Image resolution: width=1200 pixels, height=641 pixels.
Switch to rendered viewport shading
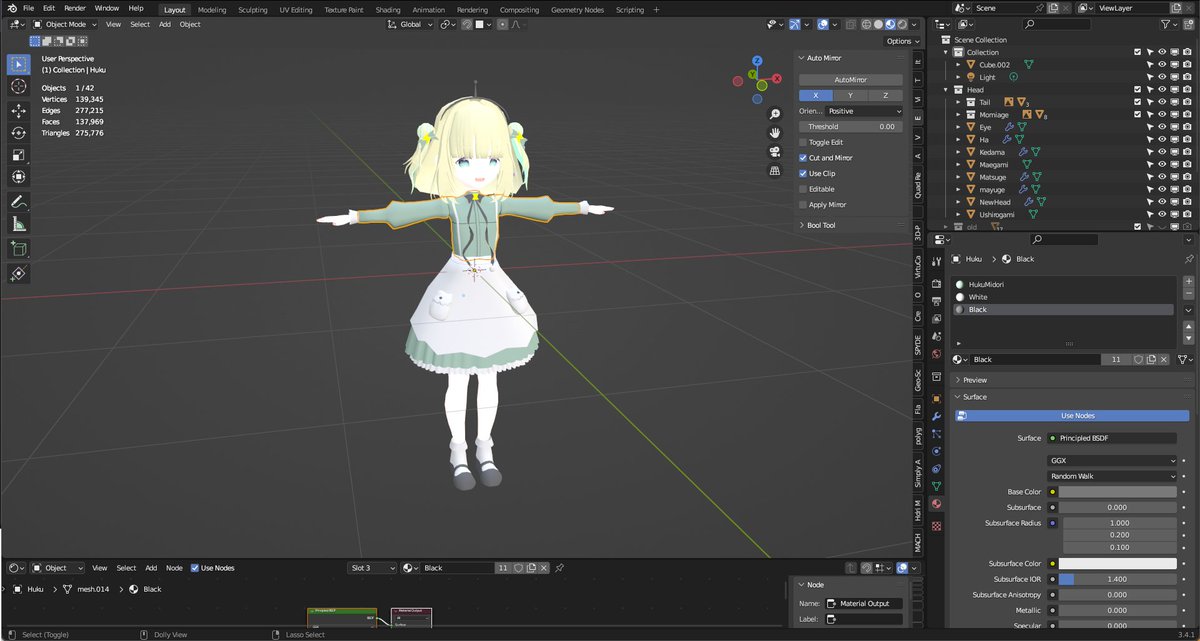(903, 24)
